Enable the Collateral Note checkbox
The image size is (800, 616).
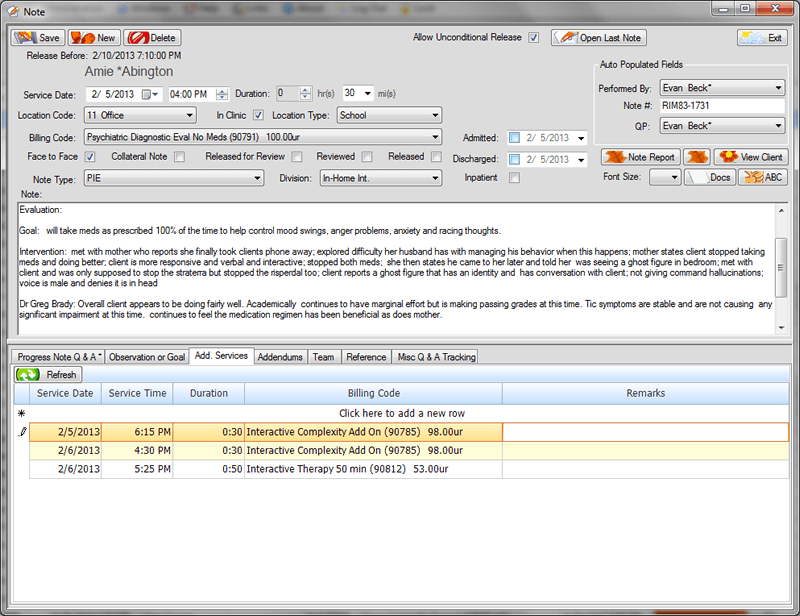179,158
